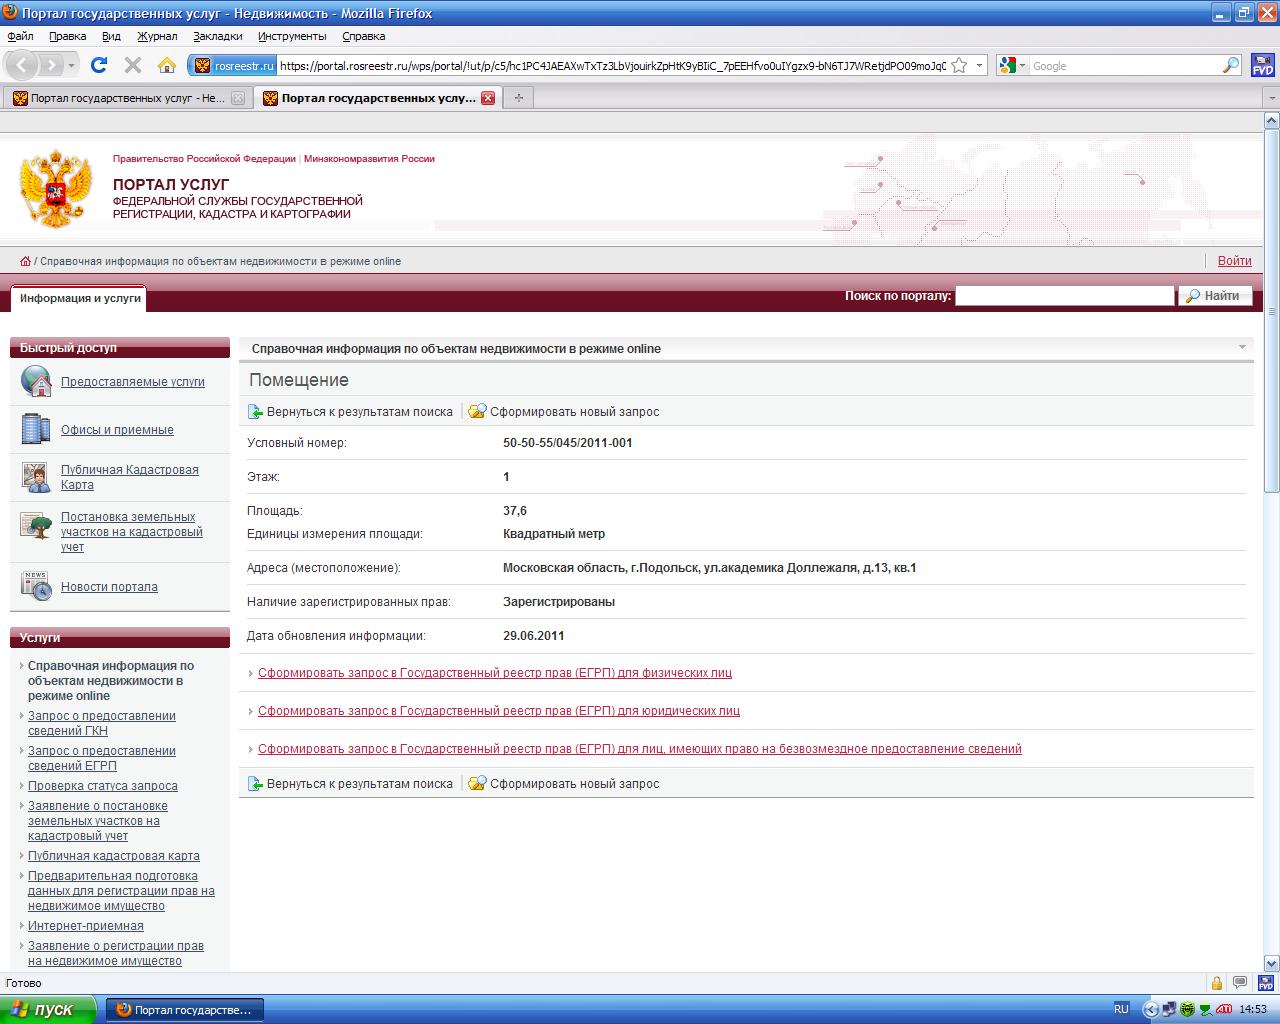Click the browser home icon

[x=167, y=65]
